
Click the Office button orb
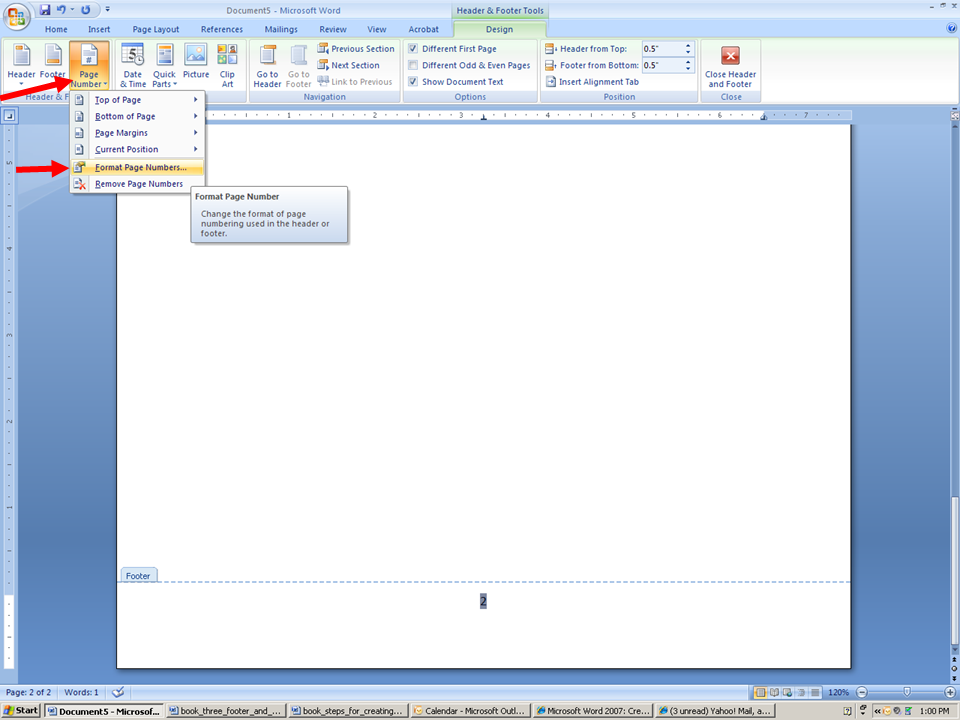[x=17, y=17]
